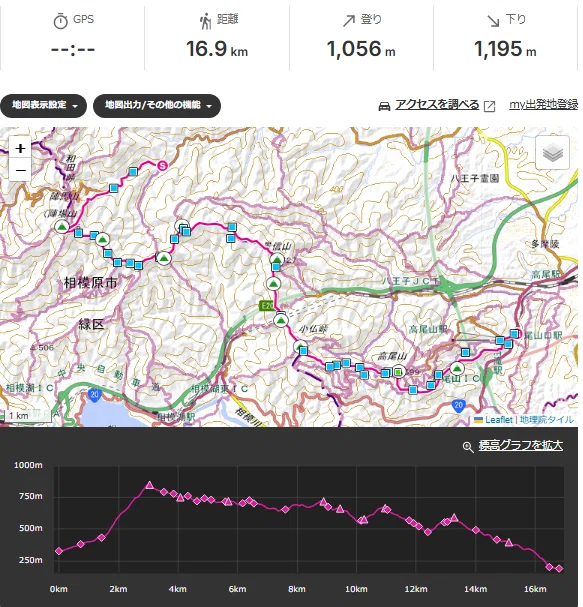The width and height of the screenshot is (583, 607).
Task: Open the my出発地登録 link
Action: (x=544, y=105)
